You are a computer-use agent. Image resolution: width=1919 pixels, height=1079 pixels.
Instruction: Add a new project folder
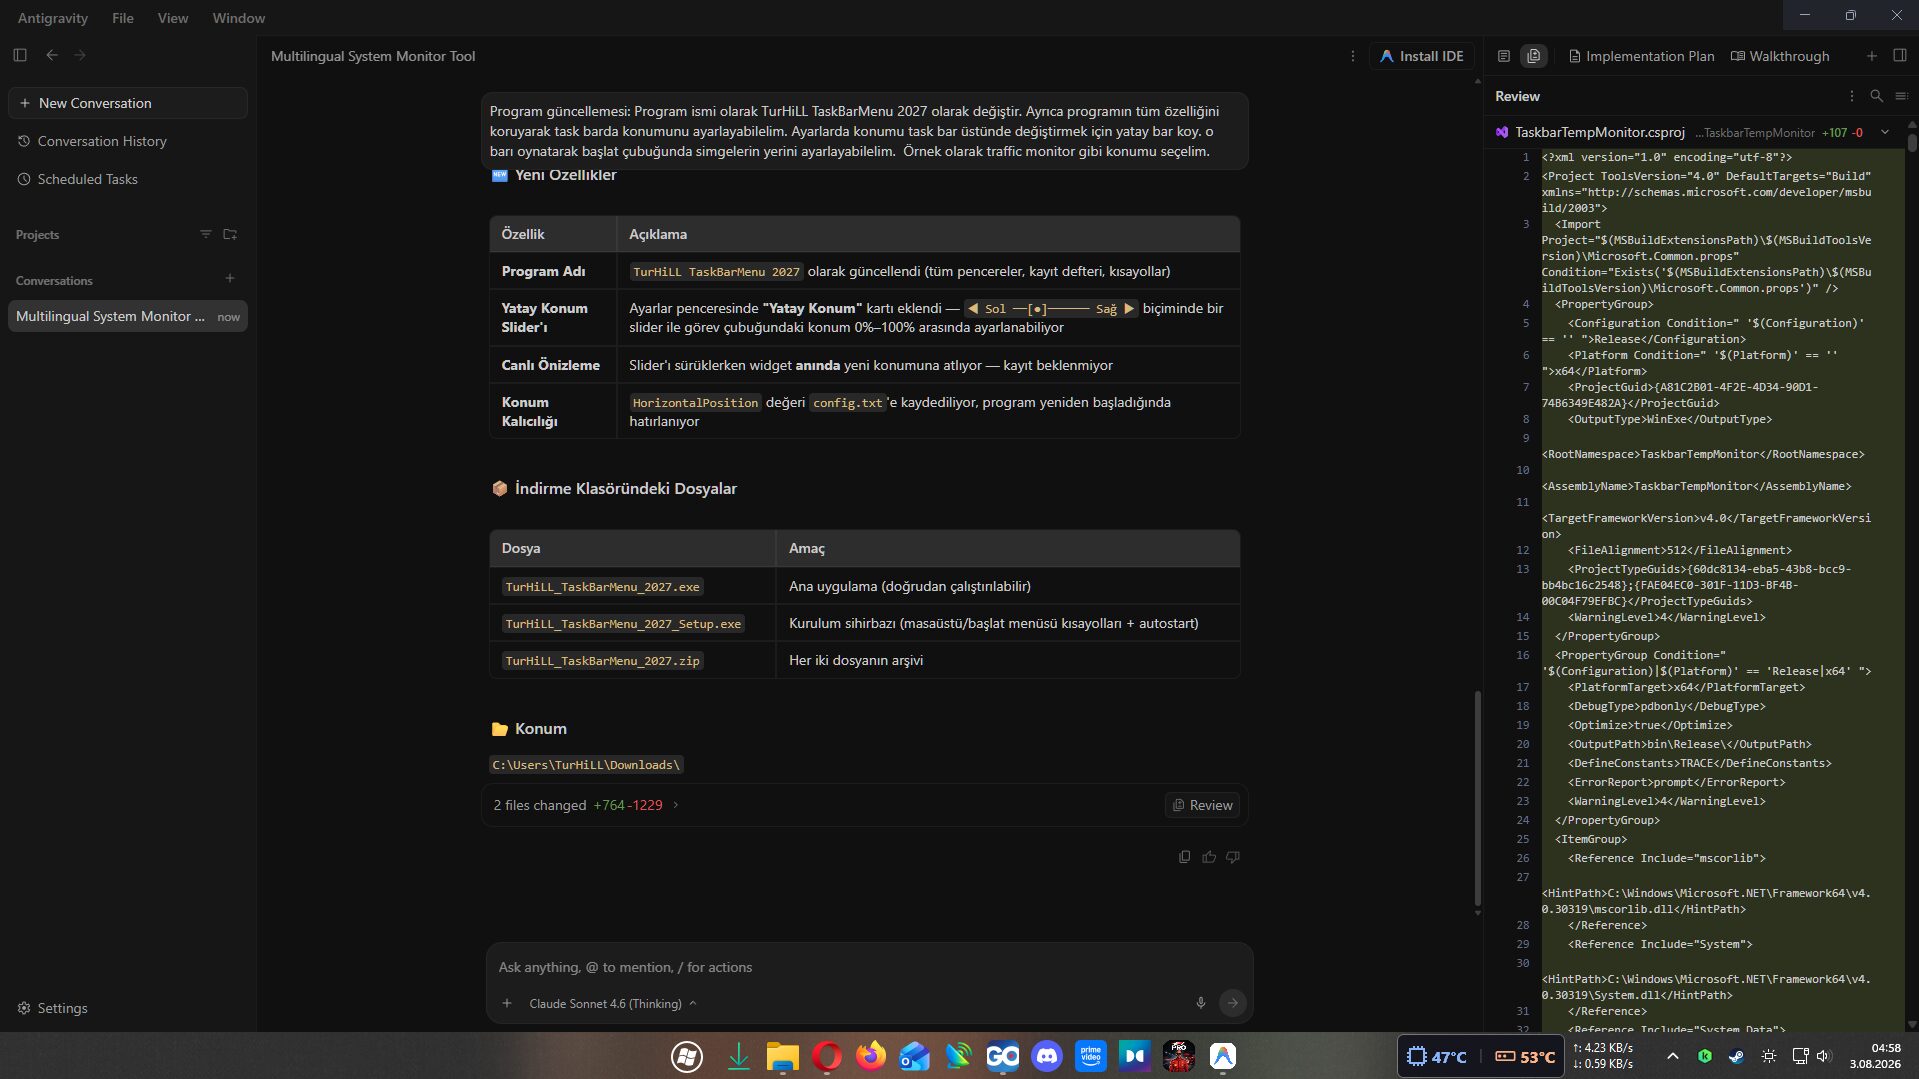pos(230,234)
